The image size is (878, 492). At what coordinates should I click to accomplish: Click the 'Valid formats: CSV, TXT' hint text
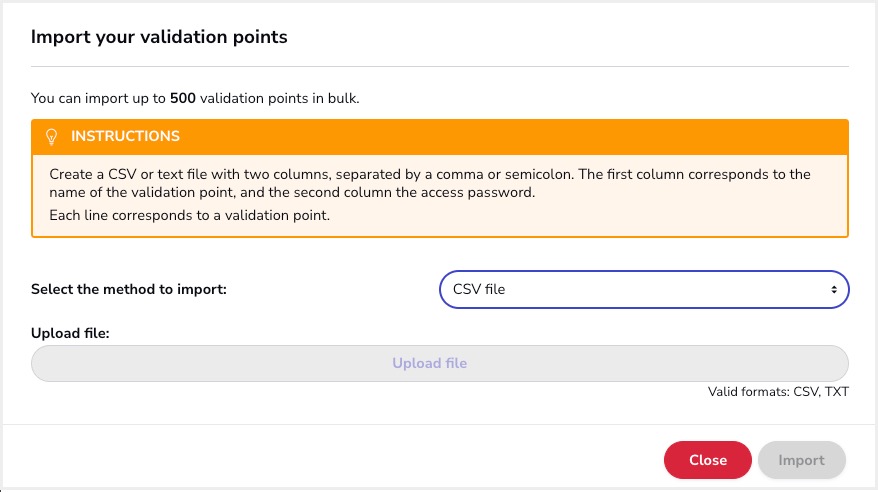pos(778,392)
